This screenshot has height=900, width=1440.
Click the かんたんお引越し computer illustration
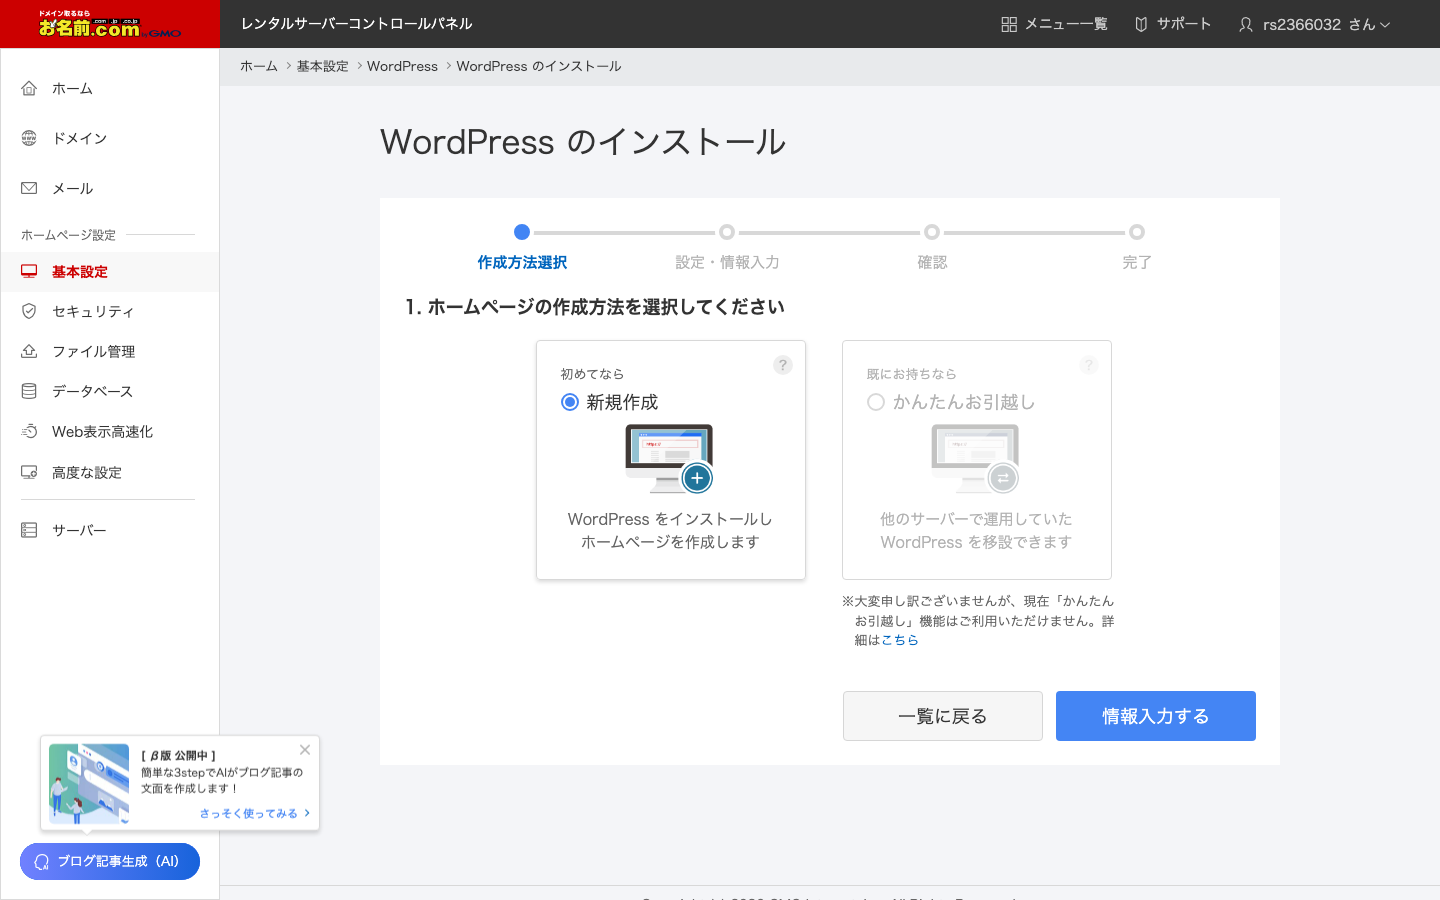[976, 459]
